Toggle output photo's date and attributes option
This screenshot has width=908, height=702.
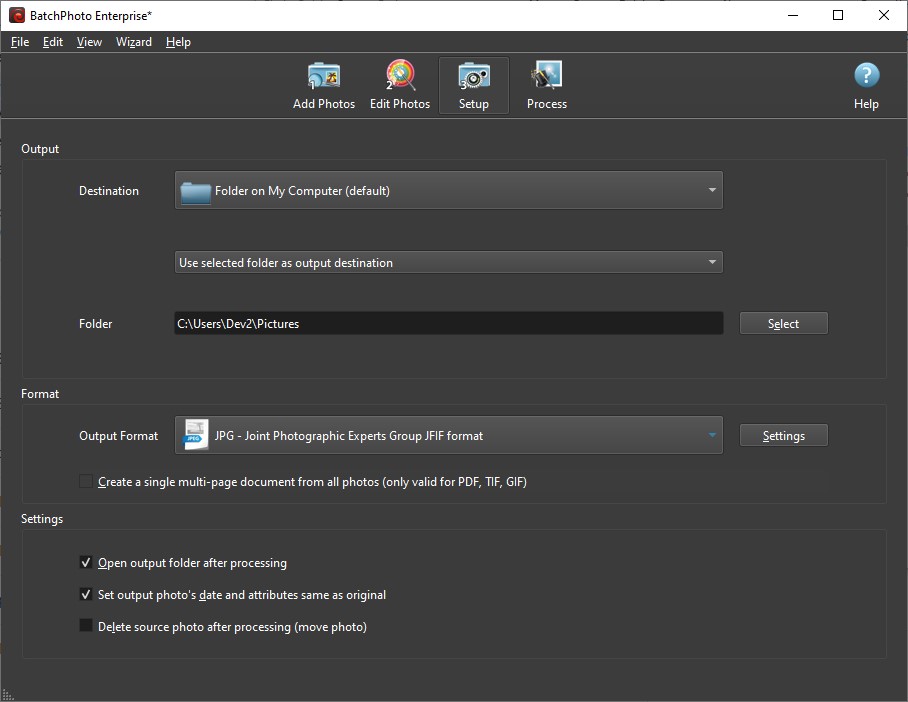coord(86,594)
